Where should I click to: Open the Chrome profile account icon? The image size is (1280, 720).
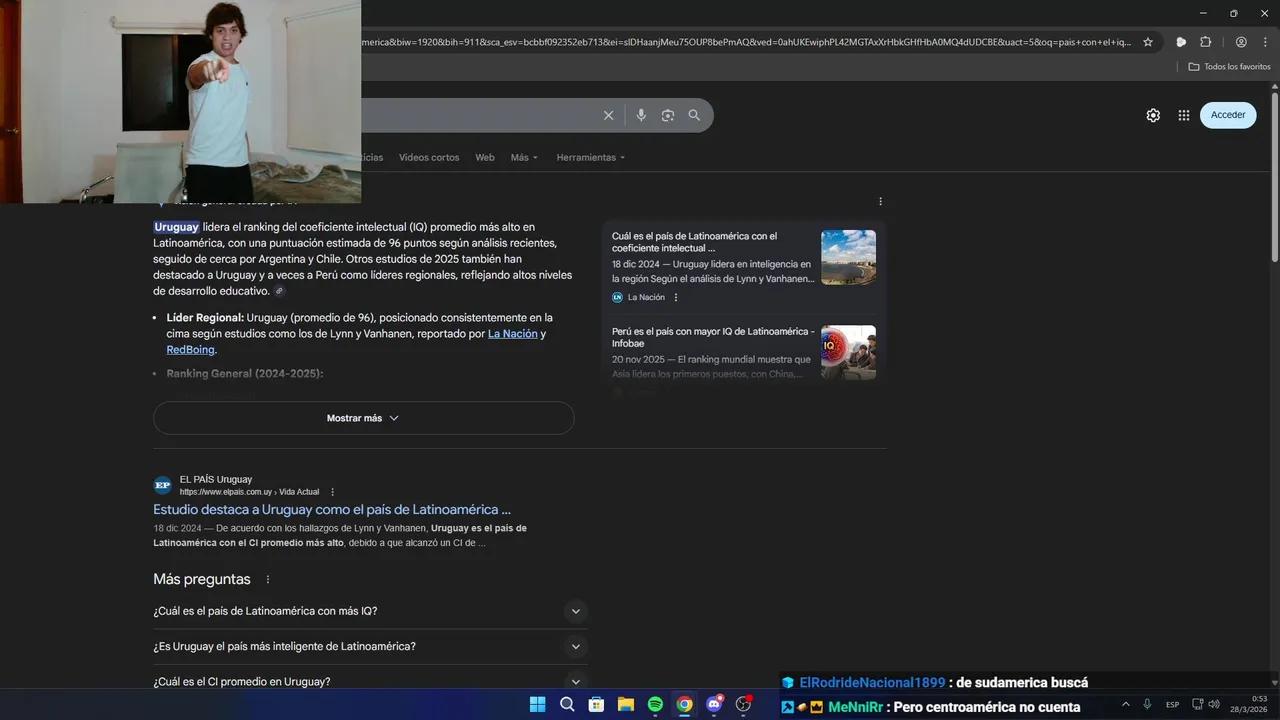pos(1241,42)
